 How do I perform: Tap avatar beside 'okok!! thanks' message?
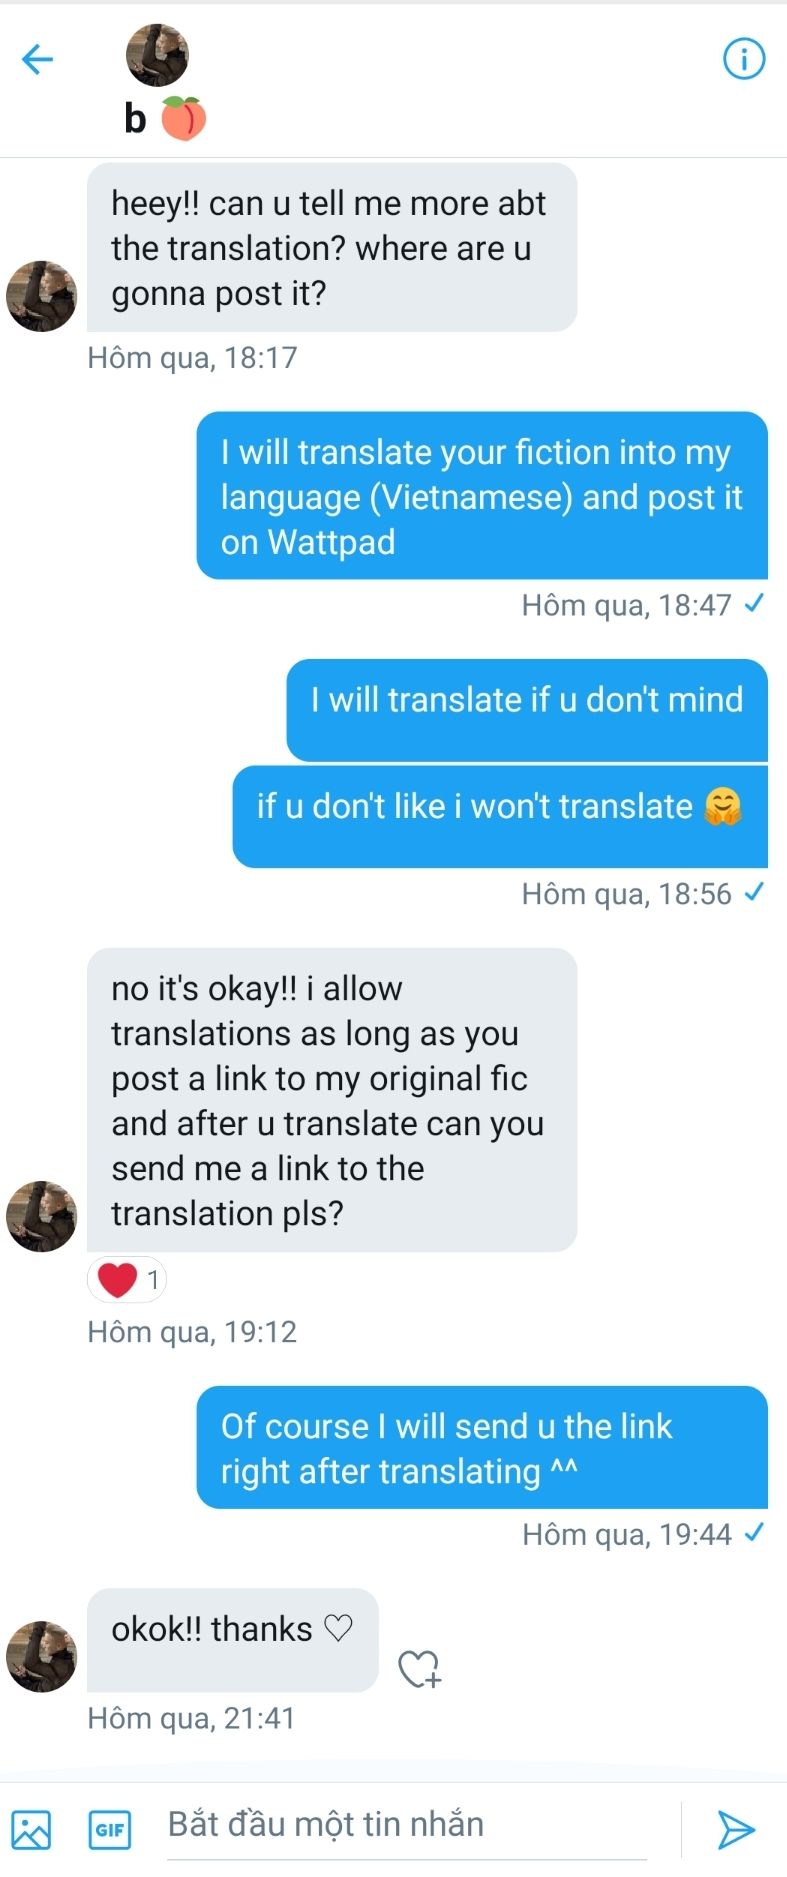click(x=42, y=1656)
